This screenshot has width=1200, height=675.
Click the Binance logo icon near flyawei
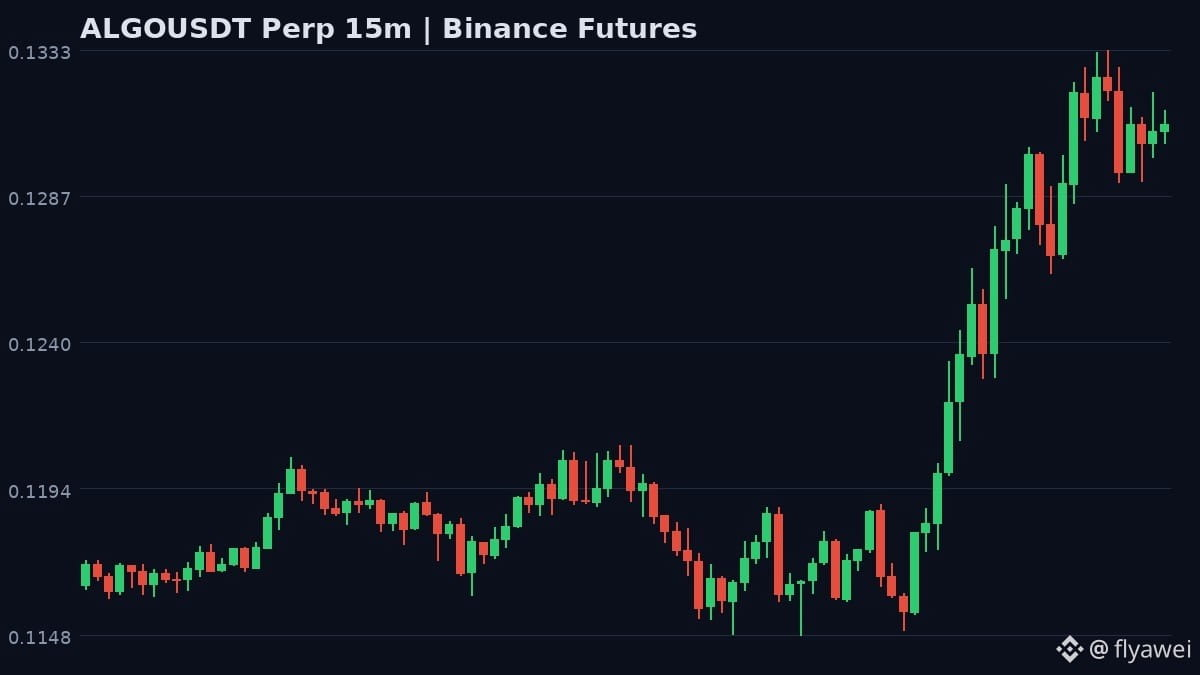(1069, 649)
